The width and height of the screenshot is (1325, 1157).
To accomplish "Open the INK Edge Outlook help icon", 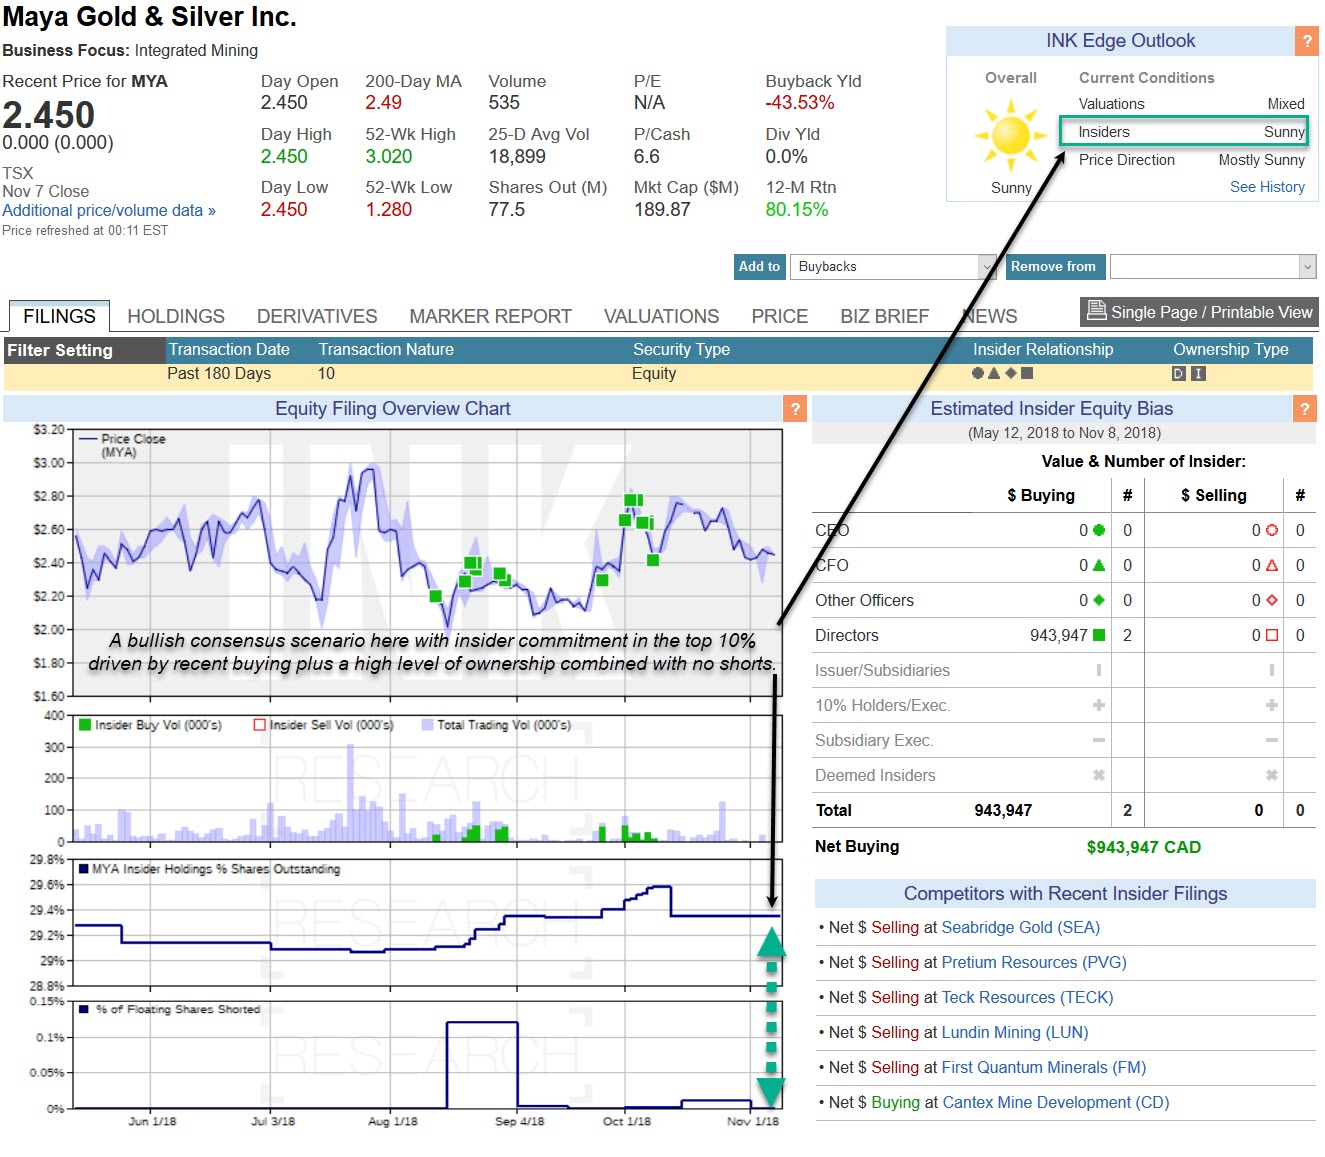I will pos(1306,41).
